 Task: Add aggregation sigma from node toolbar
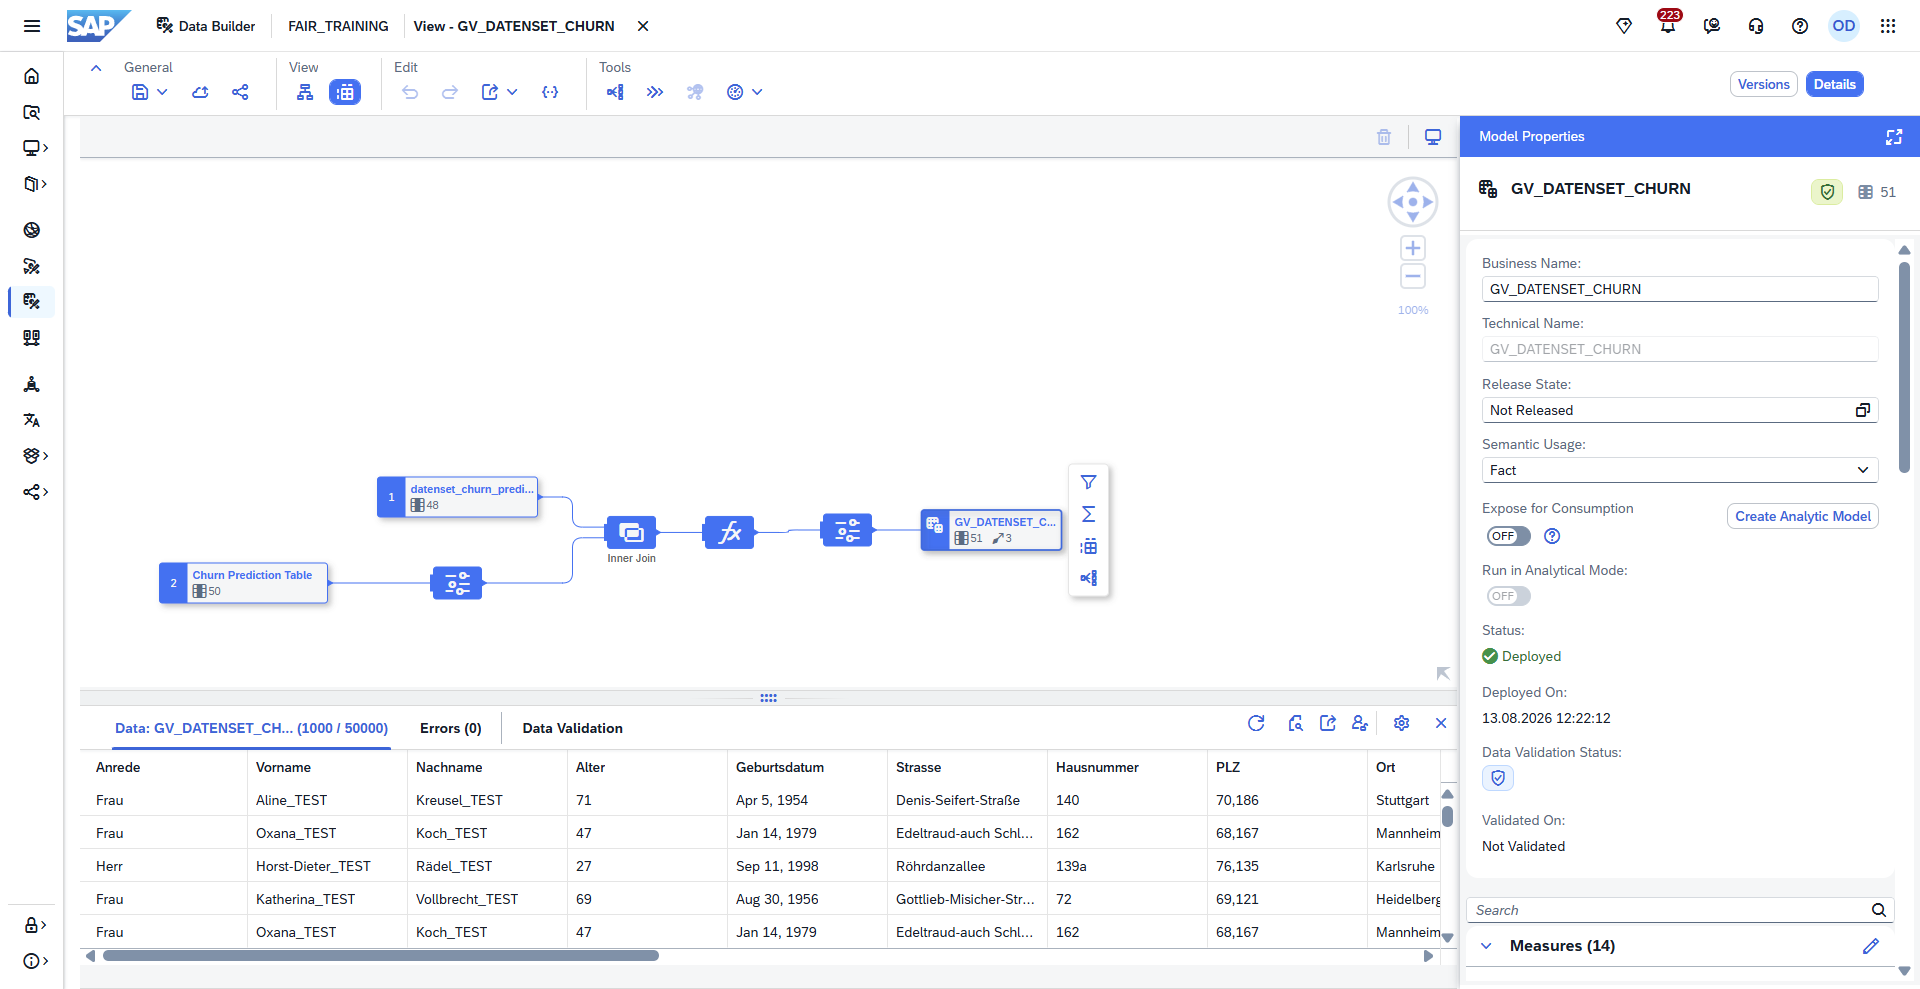point(1089,514)
